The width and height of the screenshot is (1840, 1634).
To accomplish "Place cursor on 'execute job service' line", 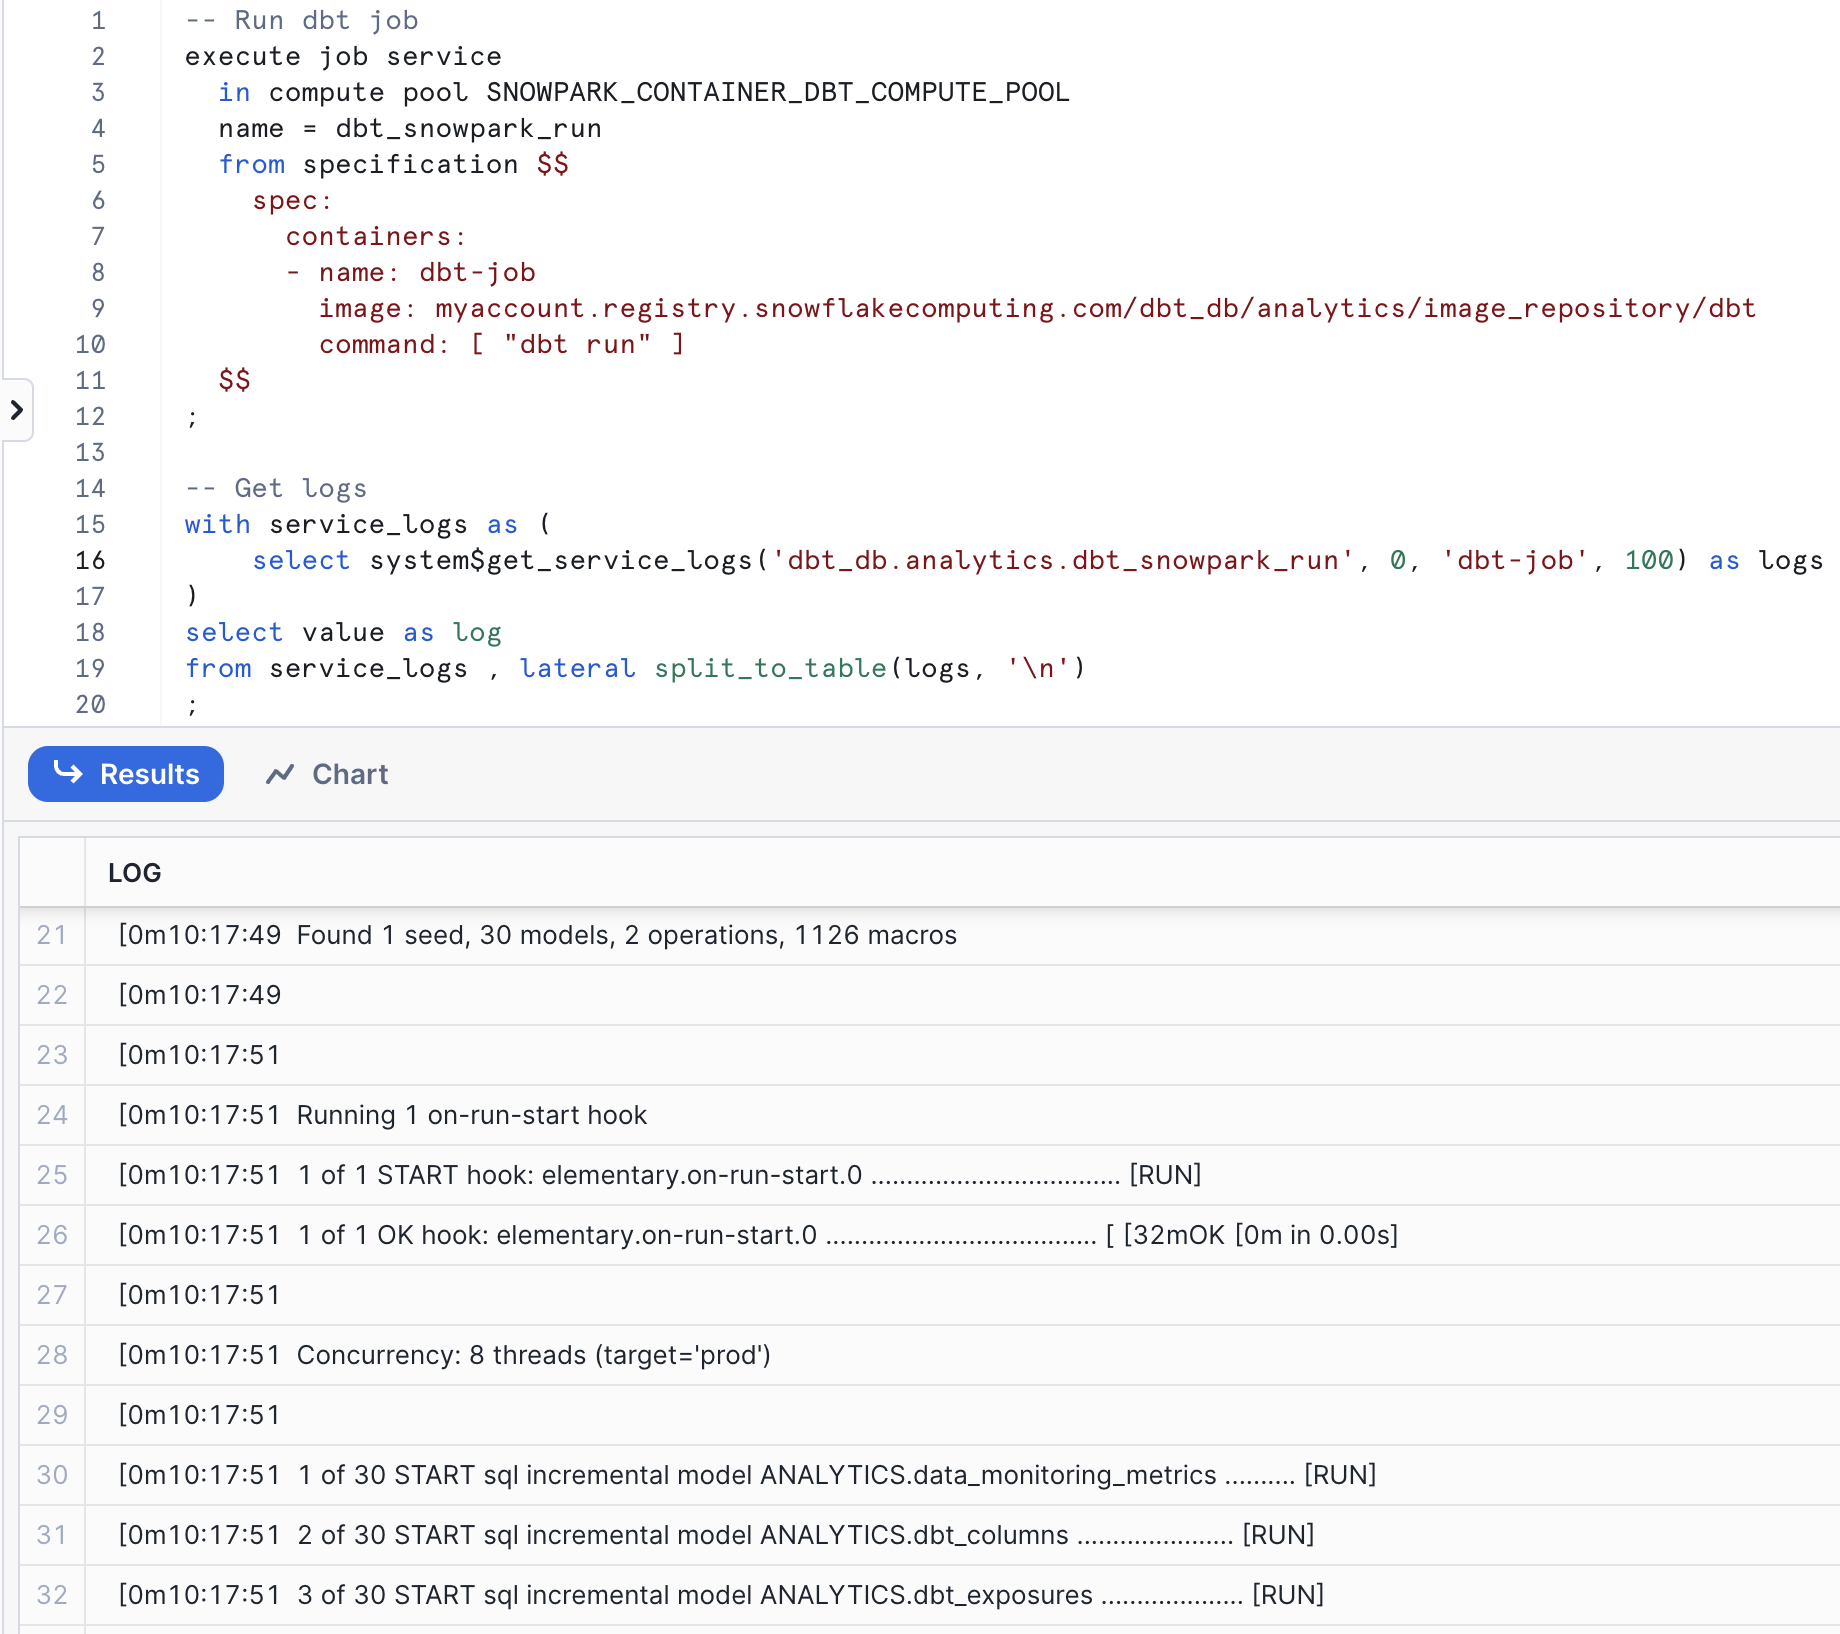I will [343, 57].
